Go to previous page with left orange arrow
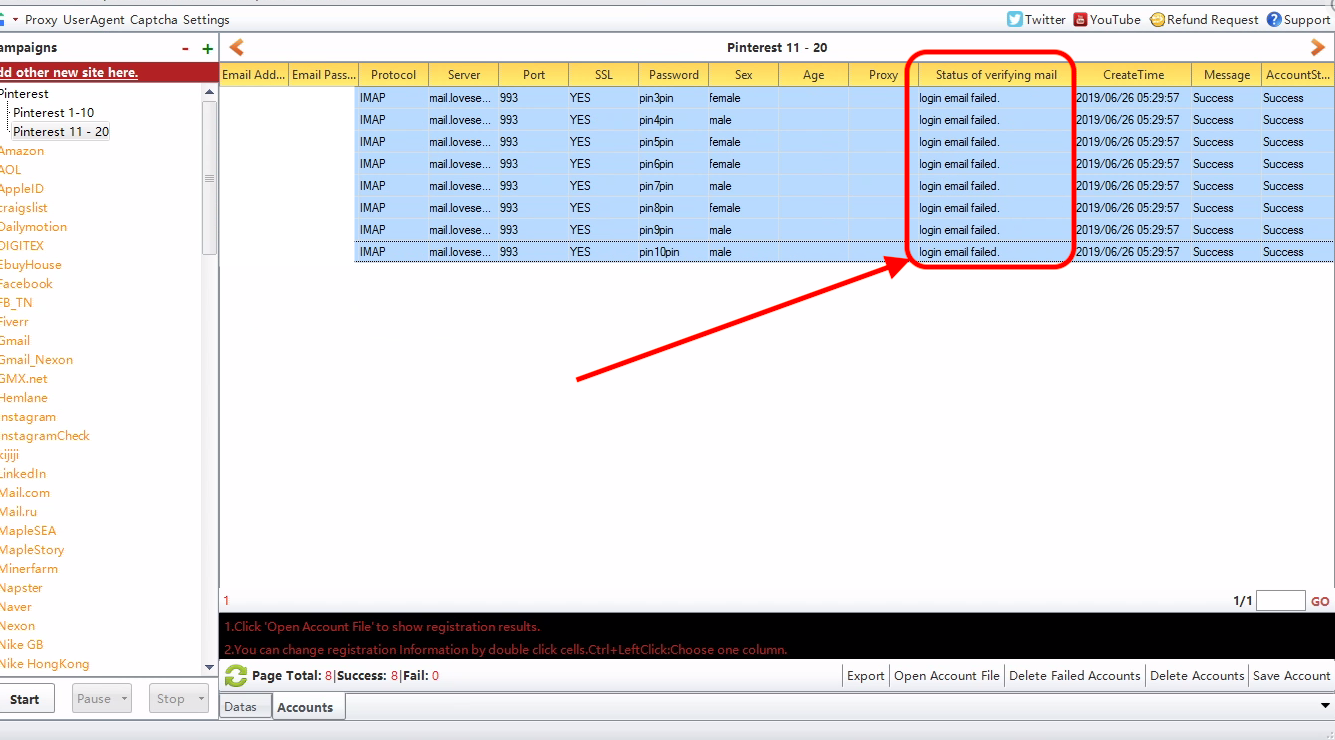This screenshot has height=740, width=1335. 237,47
